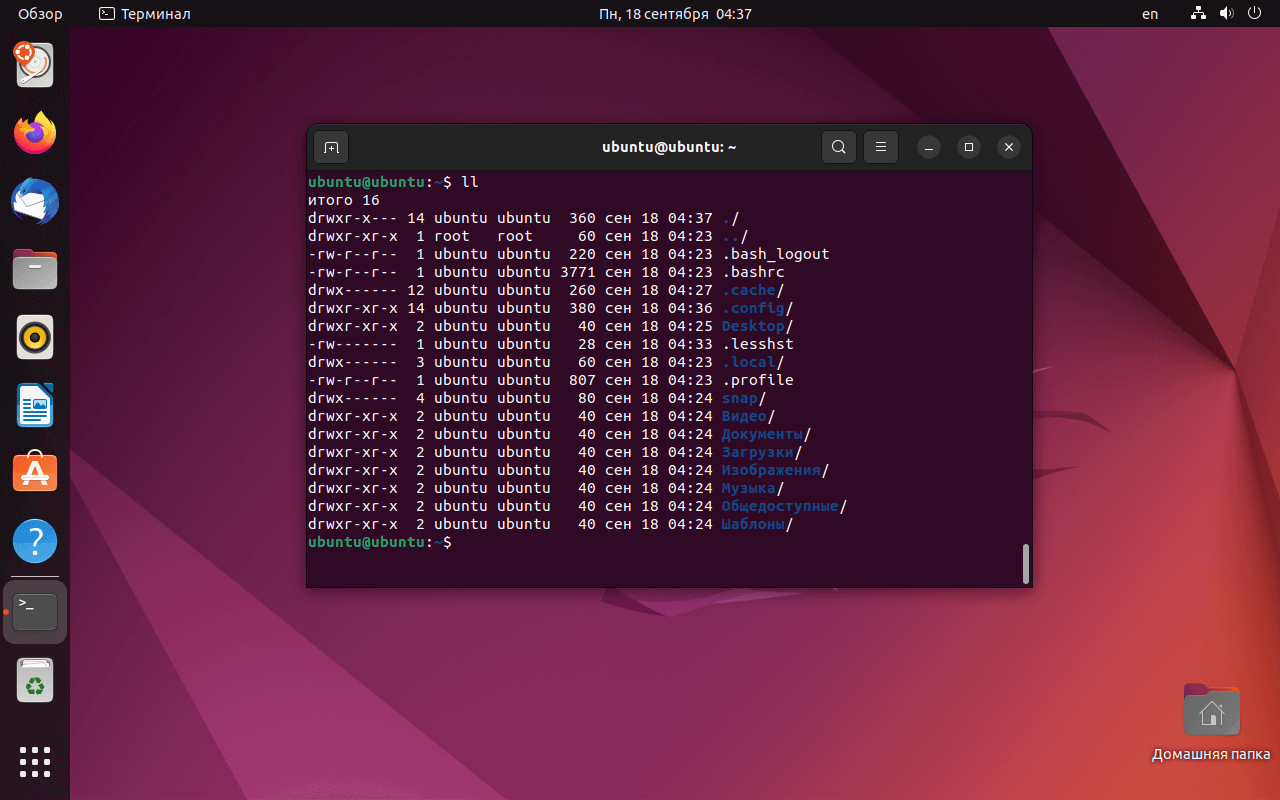The width and height of the screenshot is (1280, 800).
Task: Switch the en keyboard layout indicator
Action: 1150,14
